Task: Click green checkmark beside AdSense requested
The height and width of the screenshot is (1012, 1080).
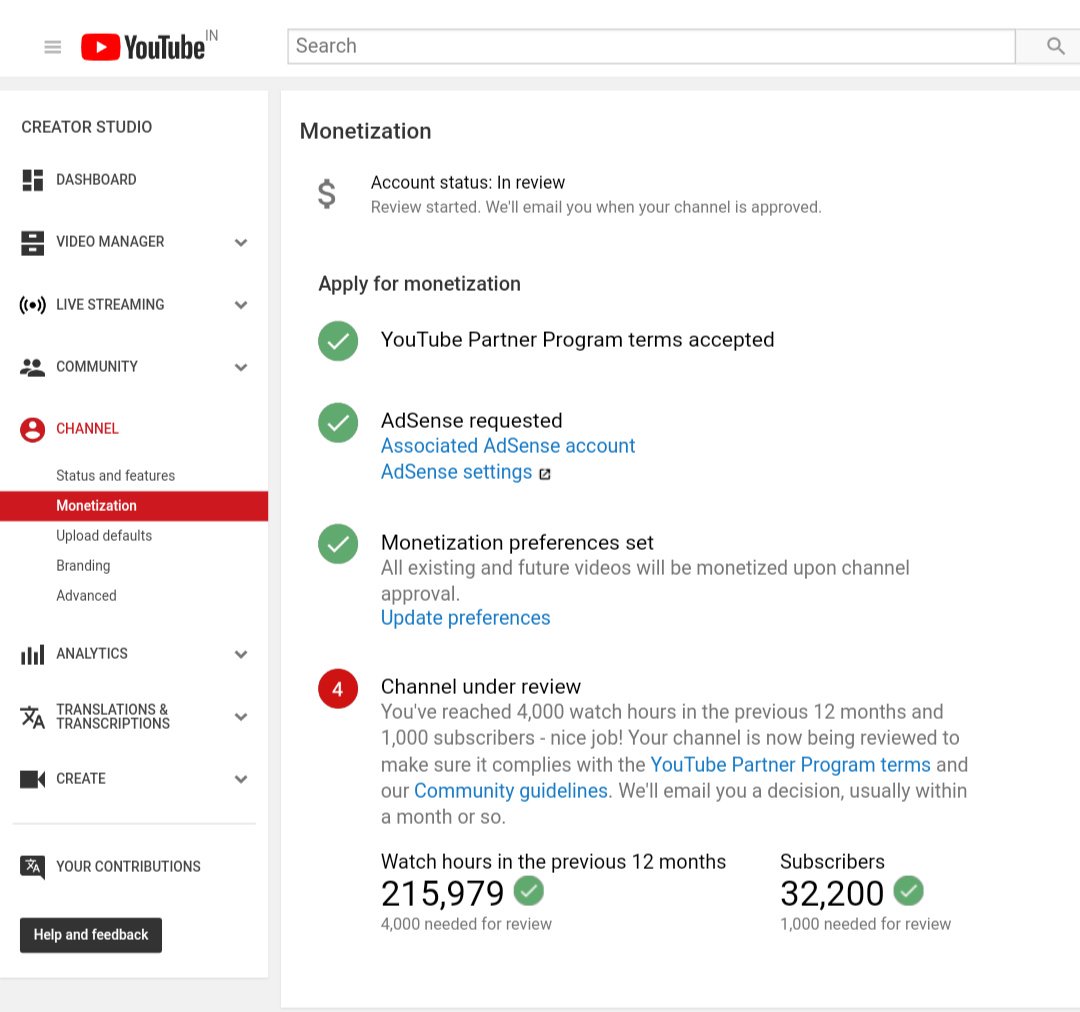Action: [x=338, y=422]
